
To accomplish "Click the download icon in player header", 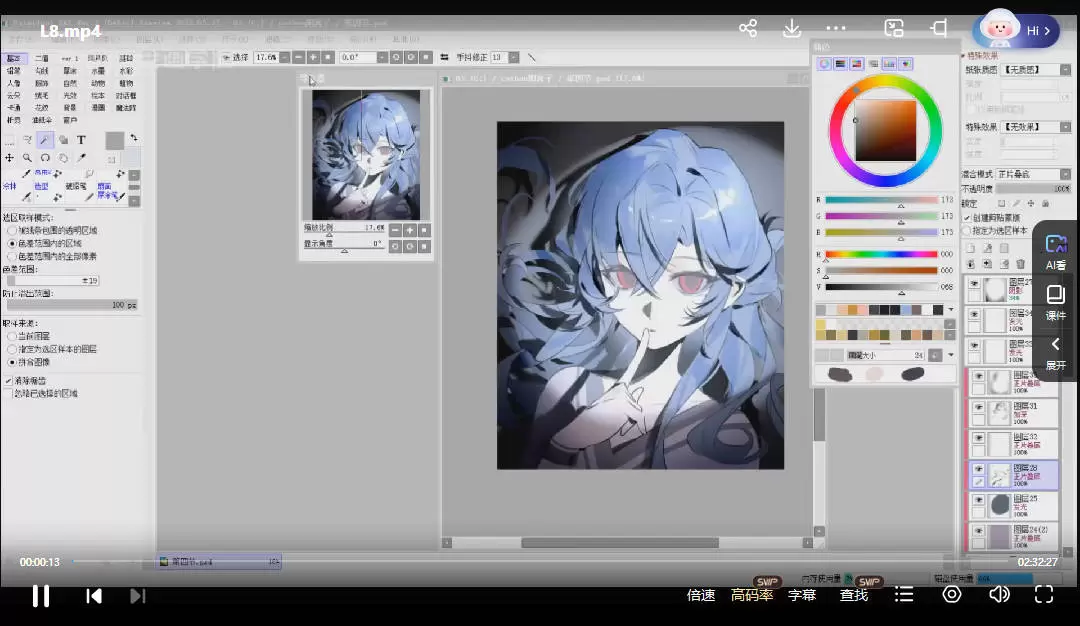I will (792, 28).
